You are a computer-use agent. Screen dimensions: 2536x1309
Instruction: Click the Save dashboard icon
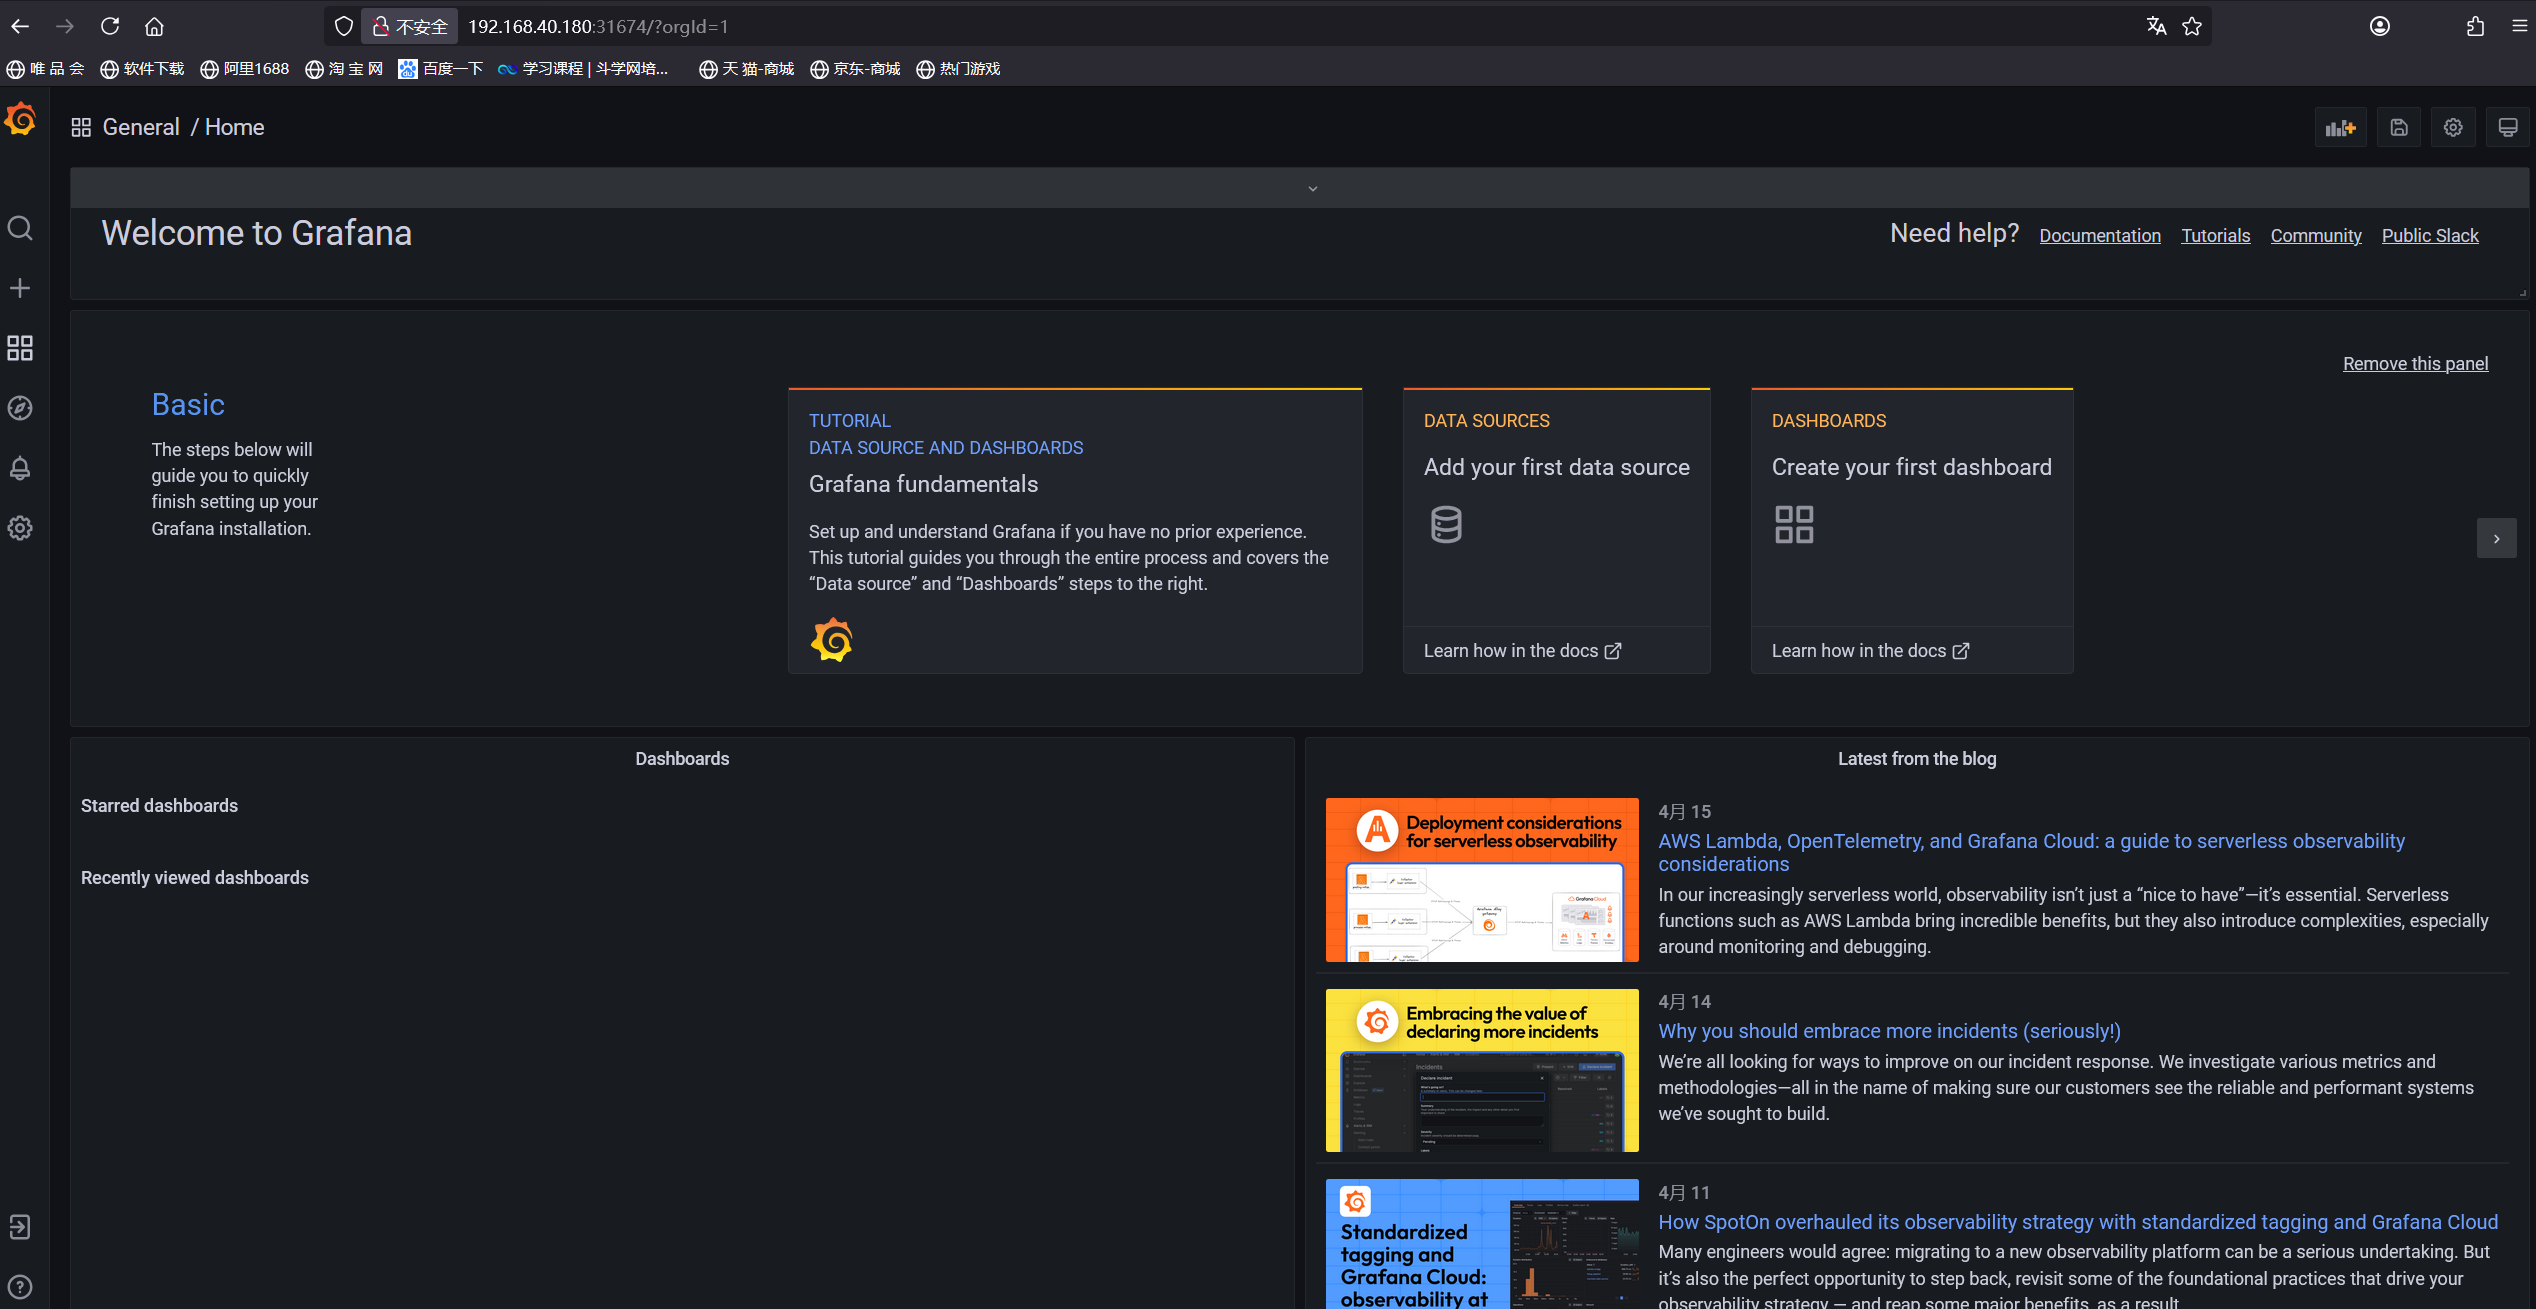2398,128
